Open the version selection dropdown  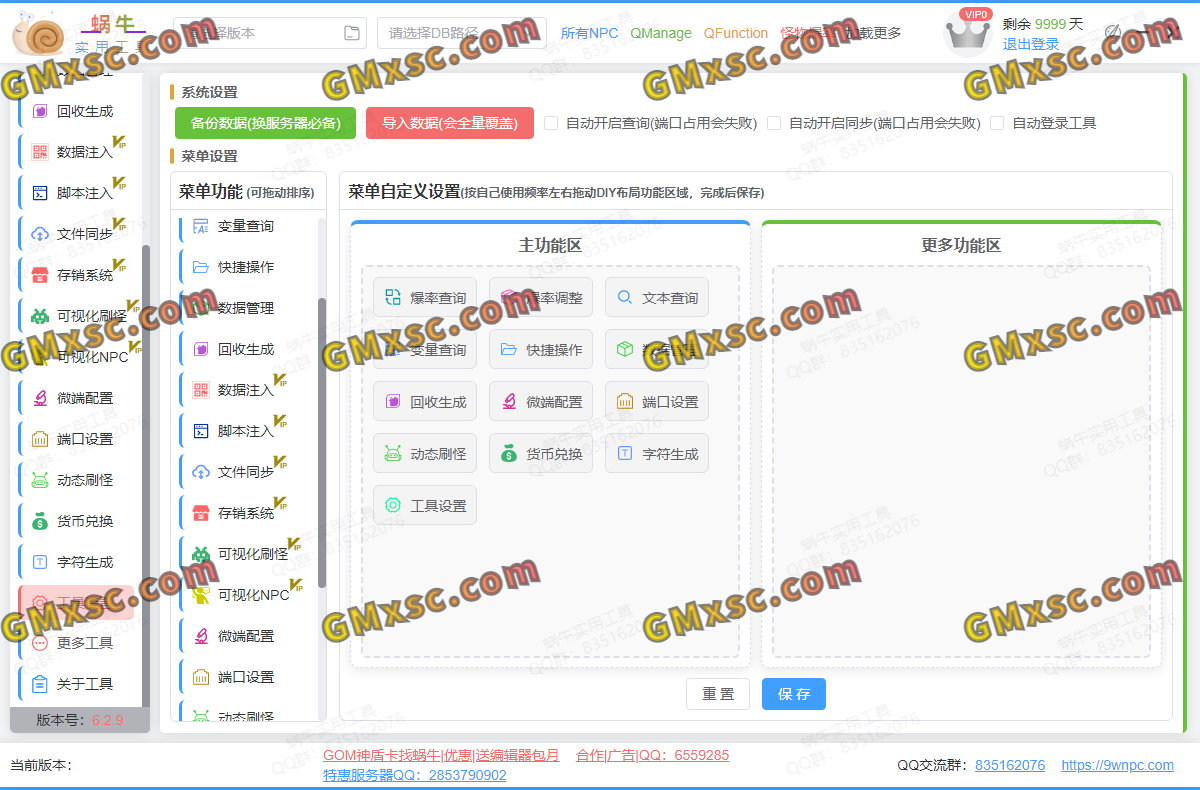pos(270,33)
